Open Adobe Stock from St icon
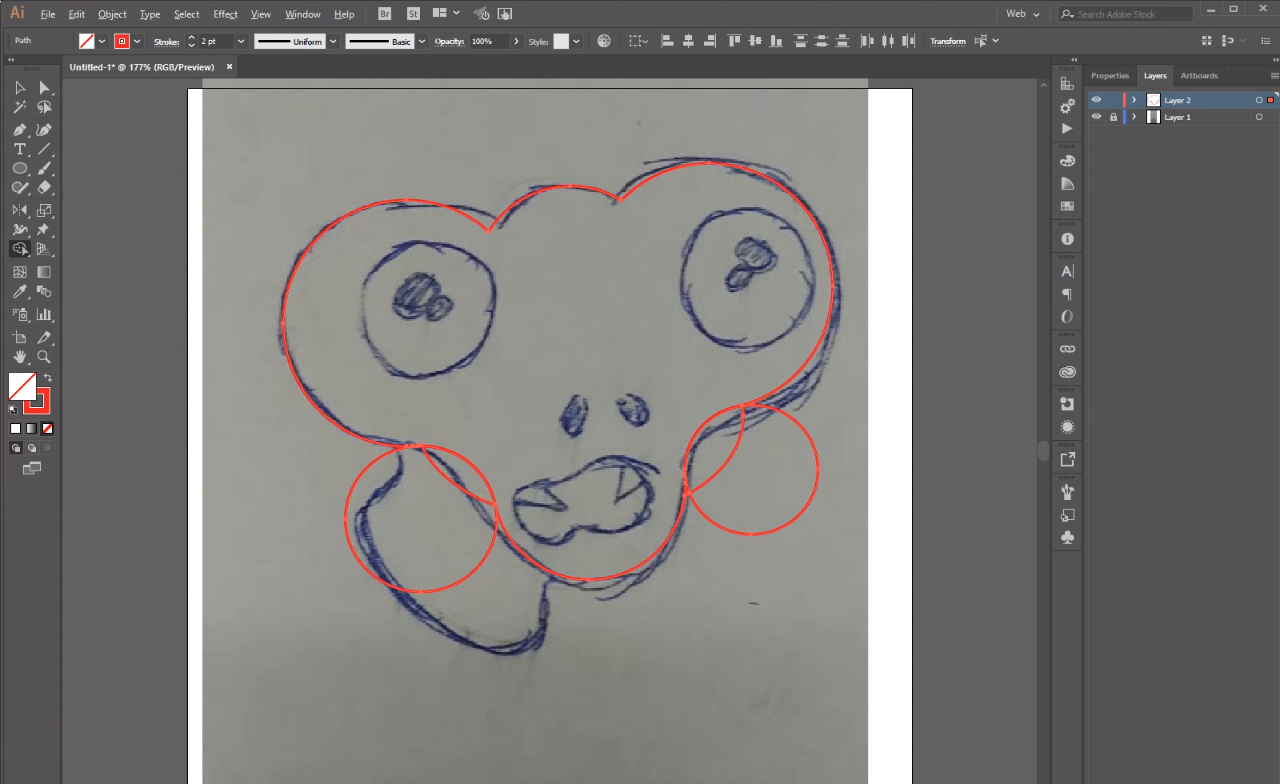Image resolution: width=1280 pixels, height=784 pixels. pyautogui.click(x=413, y=14)
